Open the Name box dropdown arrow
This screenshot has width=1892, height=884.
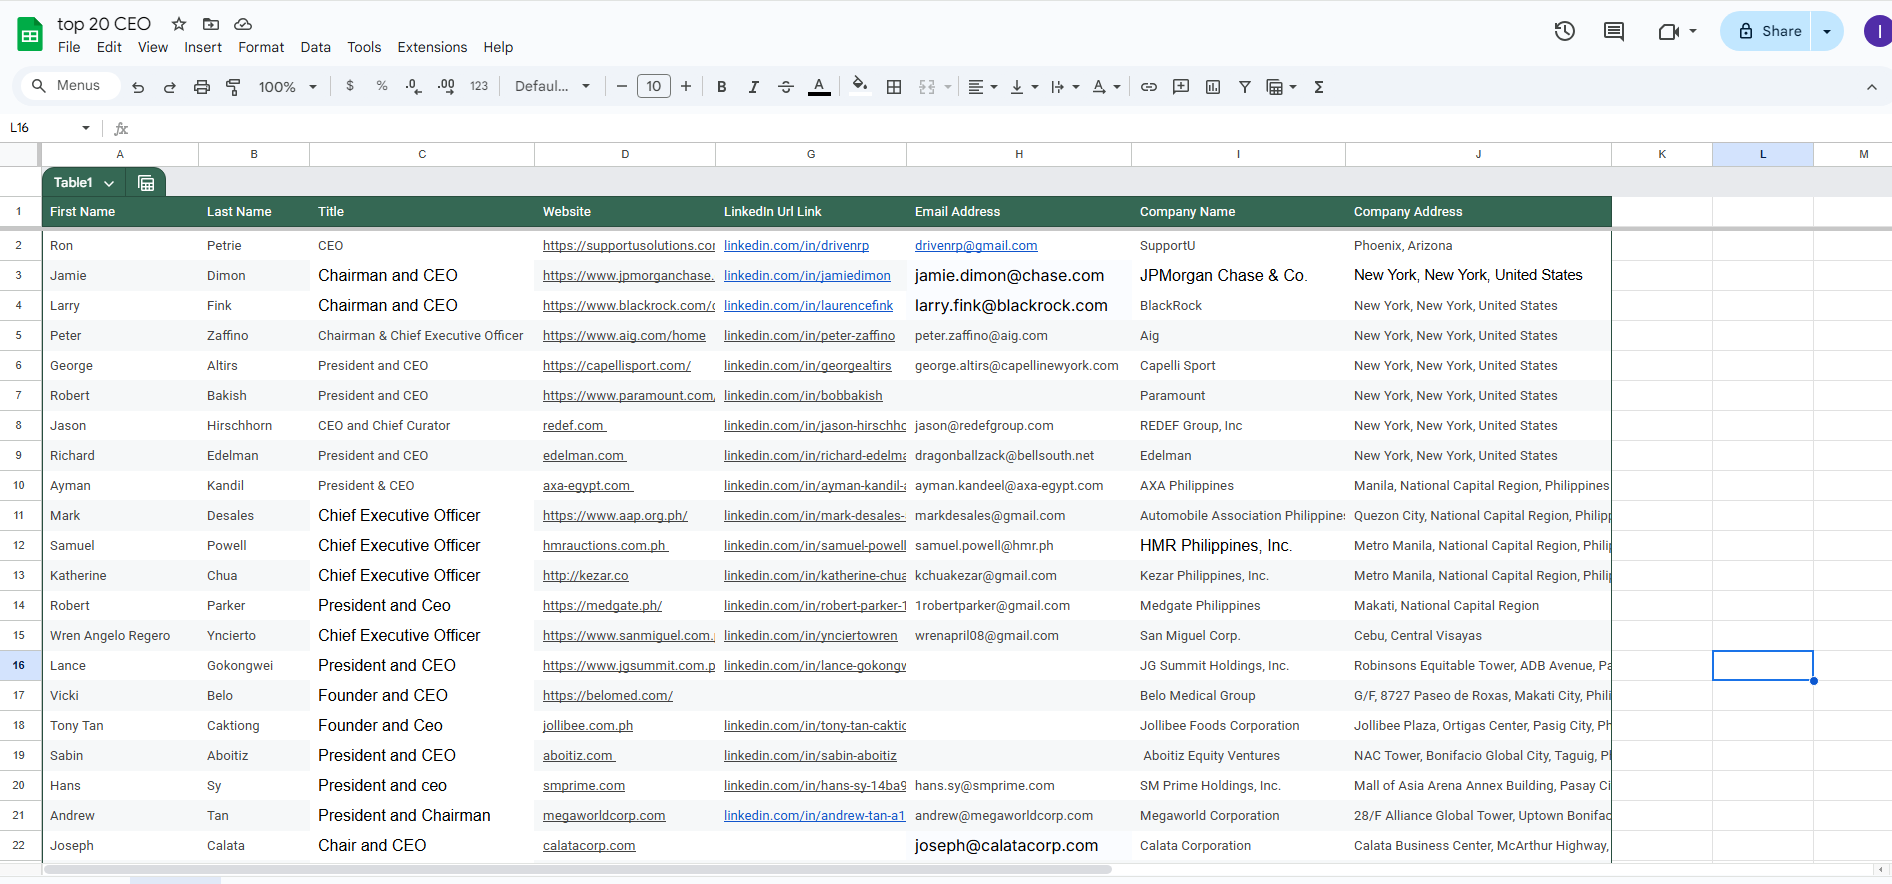(x=86, y=128)
